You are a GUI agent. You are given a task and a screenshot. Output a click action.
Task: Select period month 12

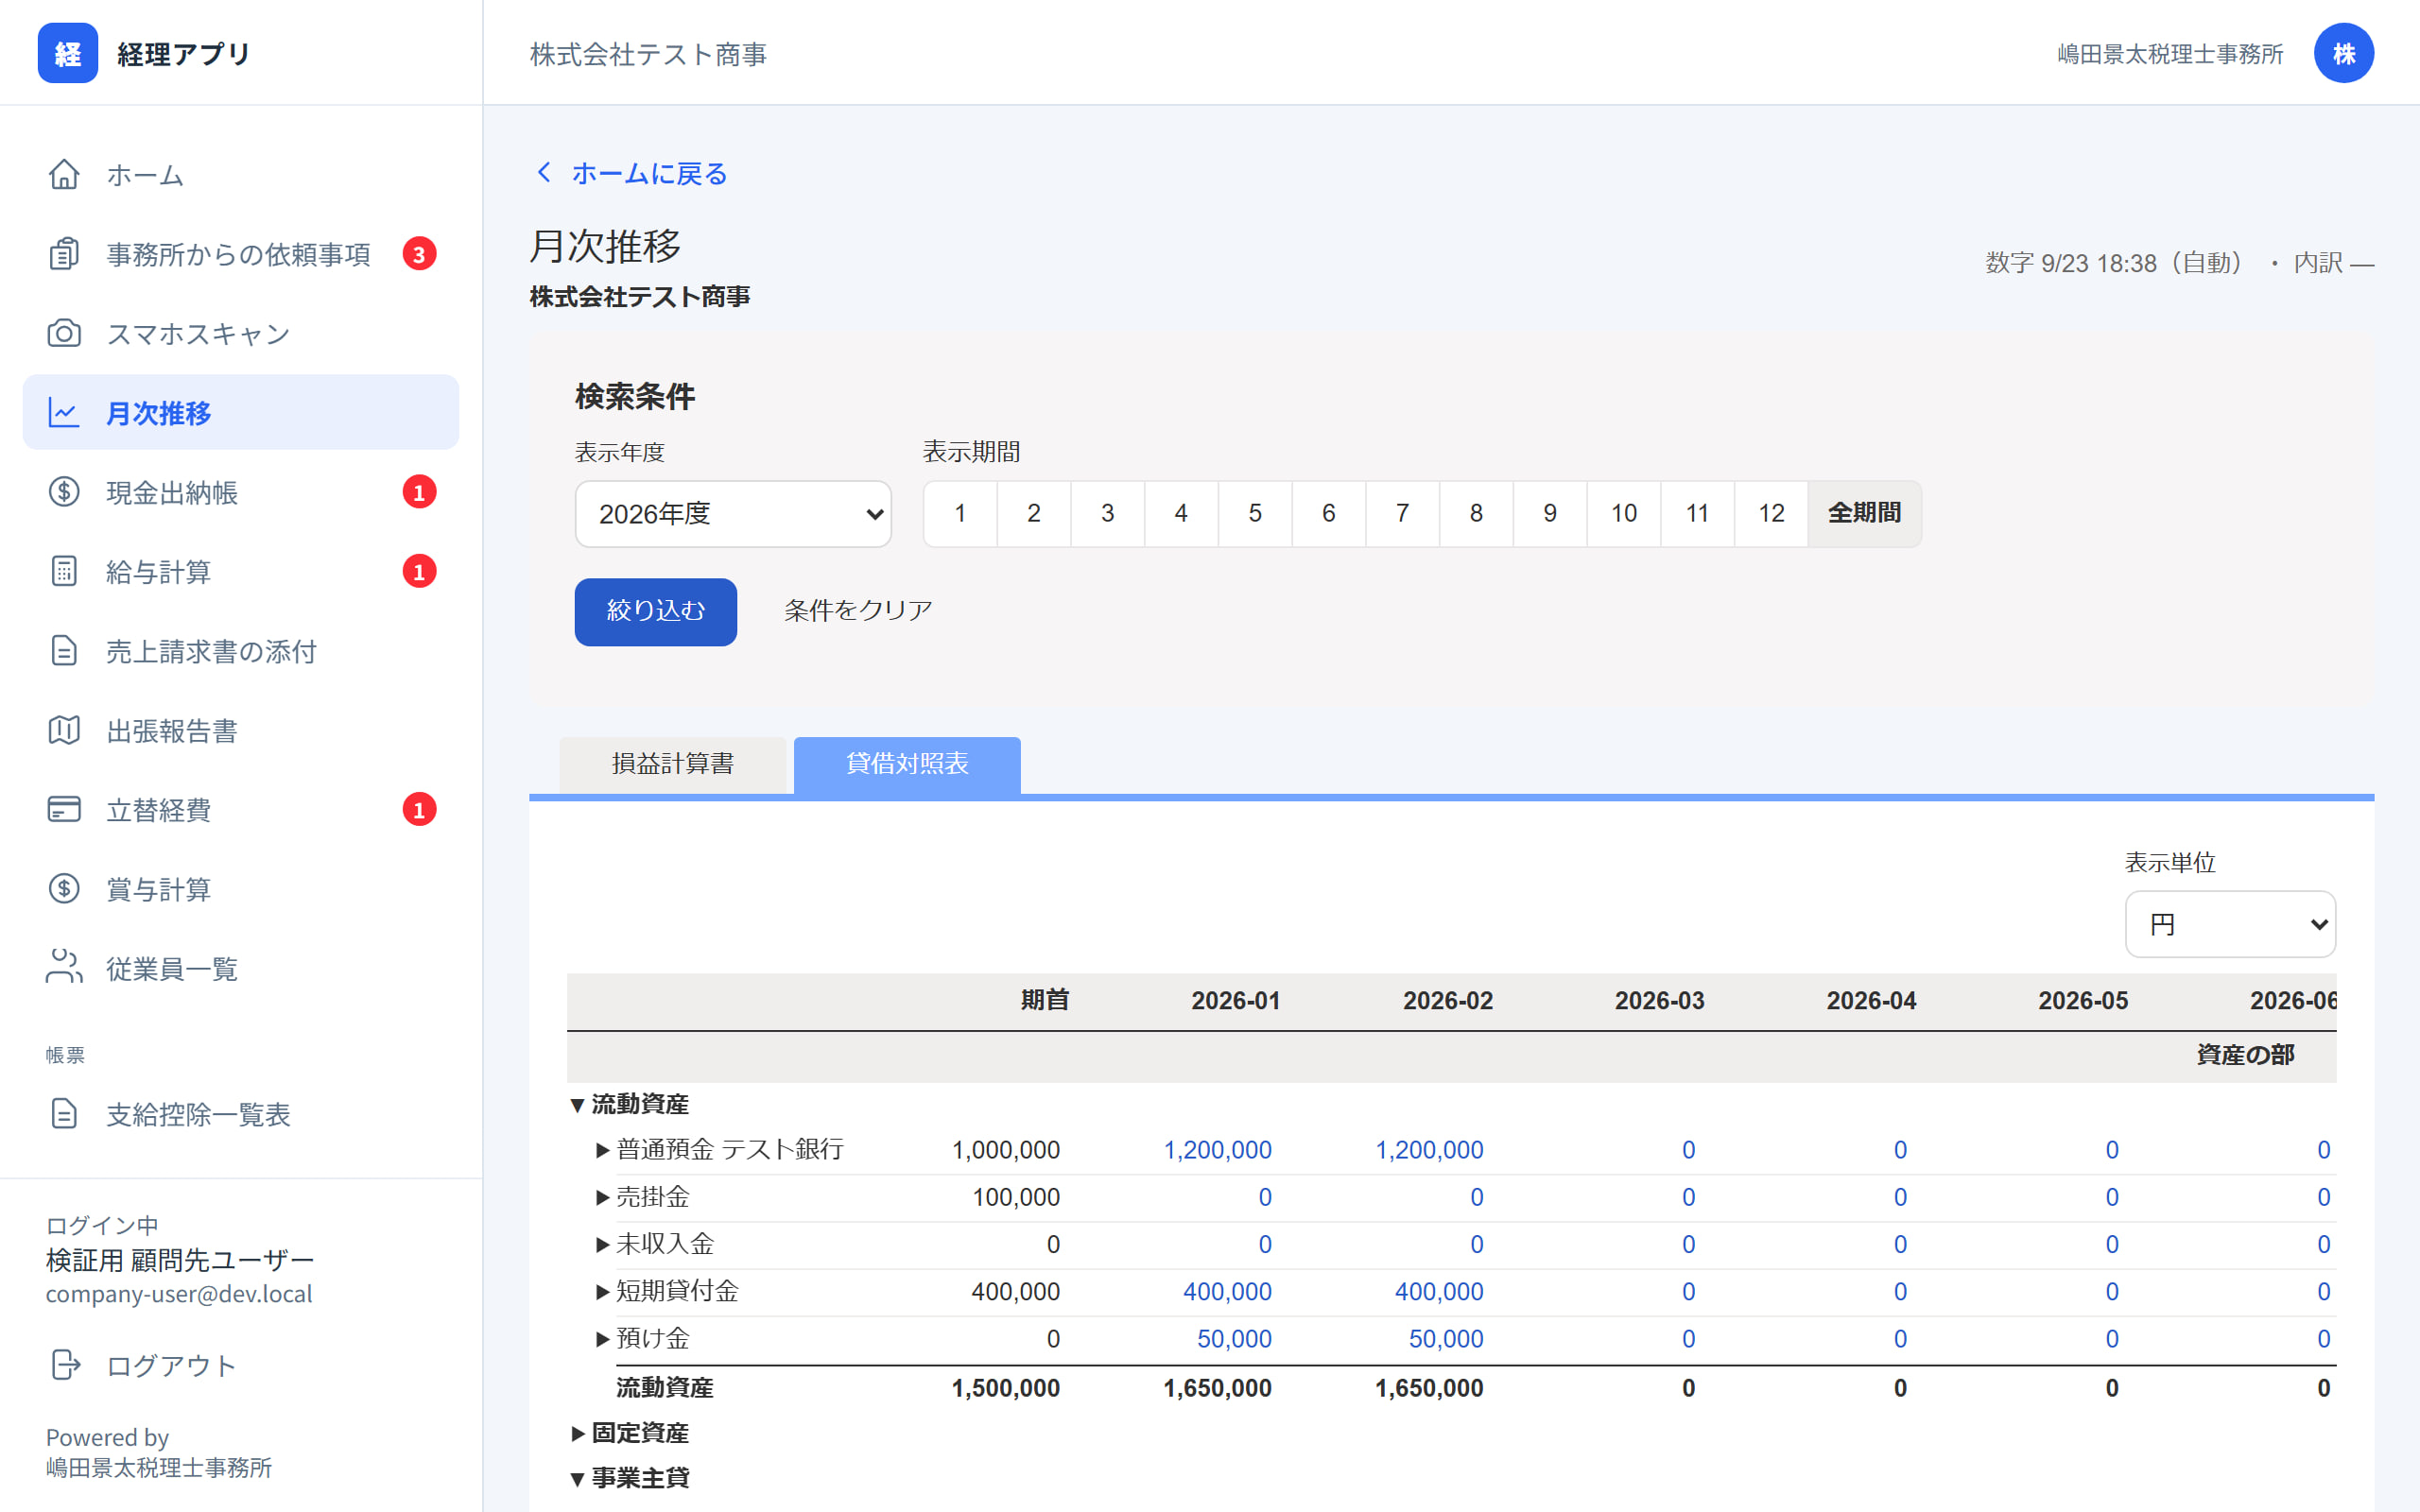click(1771, 514)
